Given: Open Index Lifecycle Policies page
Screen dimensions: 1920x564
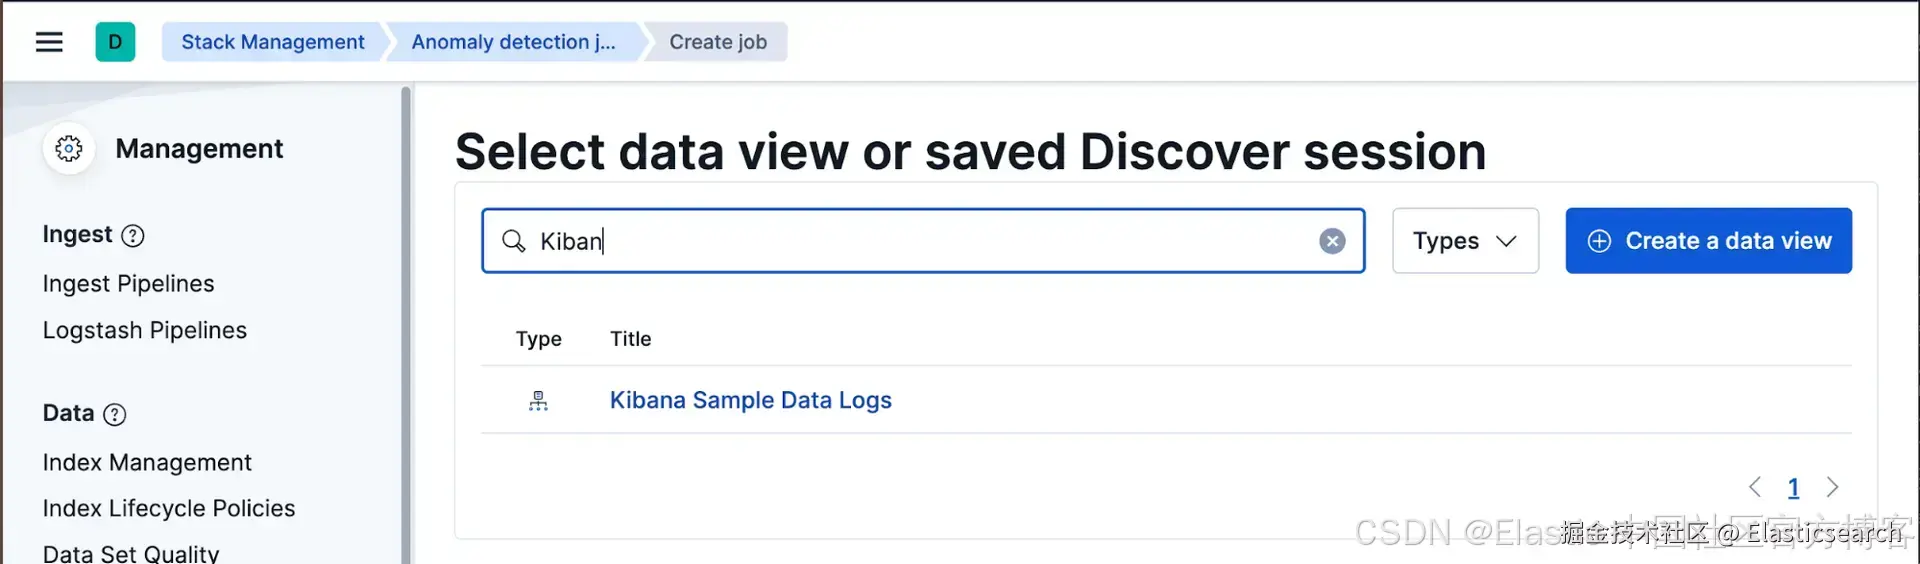Looking at the screenshot, I should click(169, 508).
